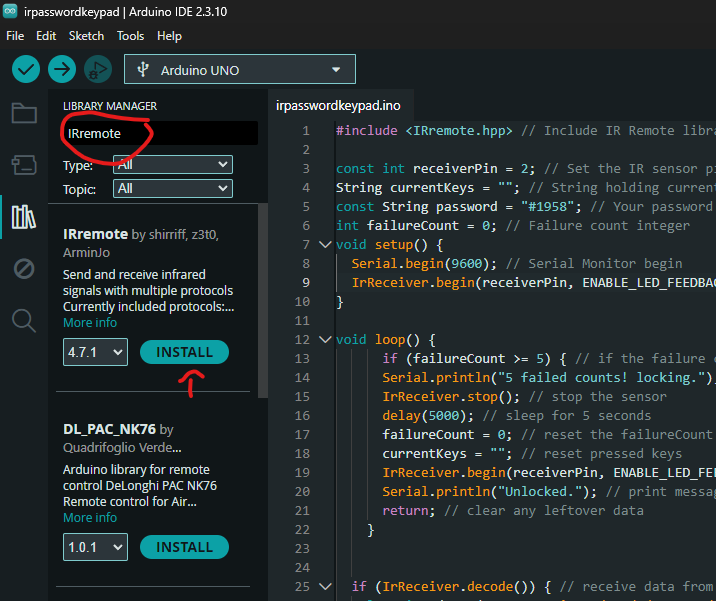716x601 pixels.
Task: Click line number 1 in the gutter
Action: pos(305,131)
